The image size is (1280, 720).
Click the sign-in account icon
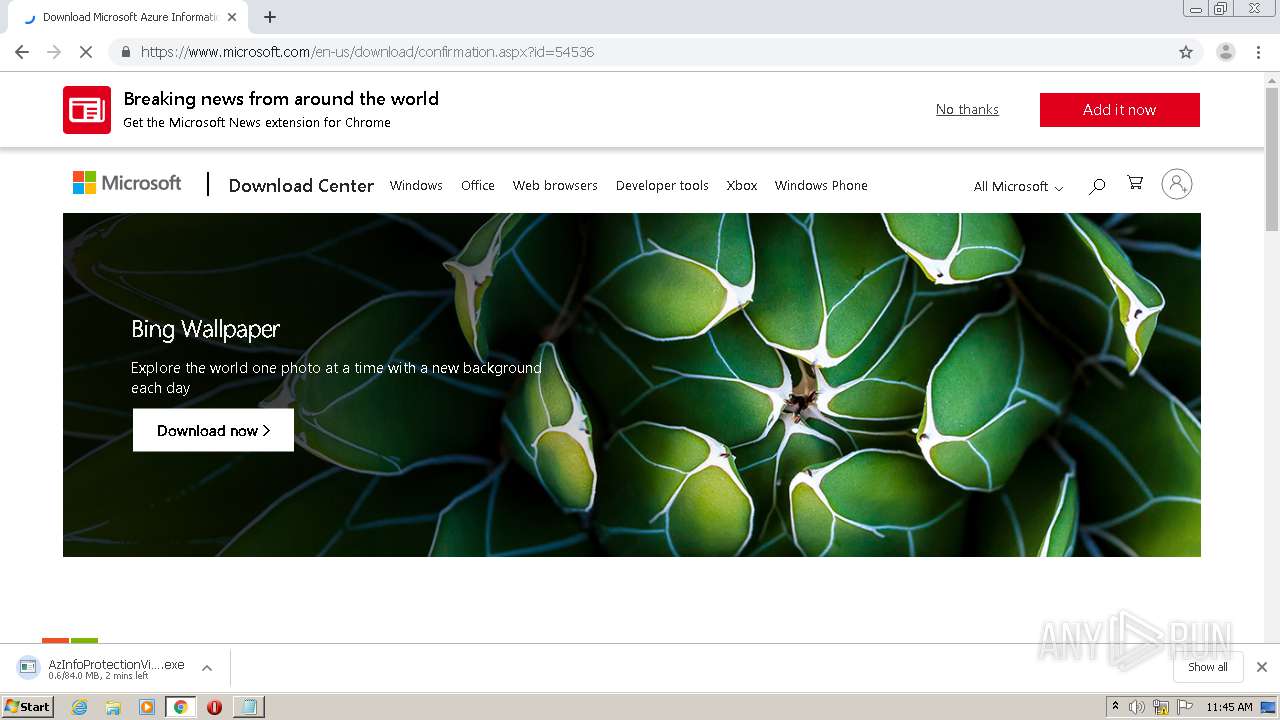pos(1177,184)
